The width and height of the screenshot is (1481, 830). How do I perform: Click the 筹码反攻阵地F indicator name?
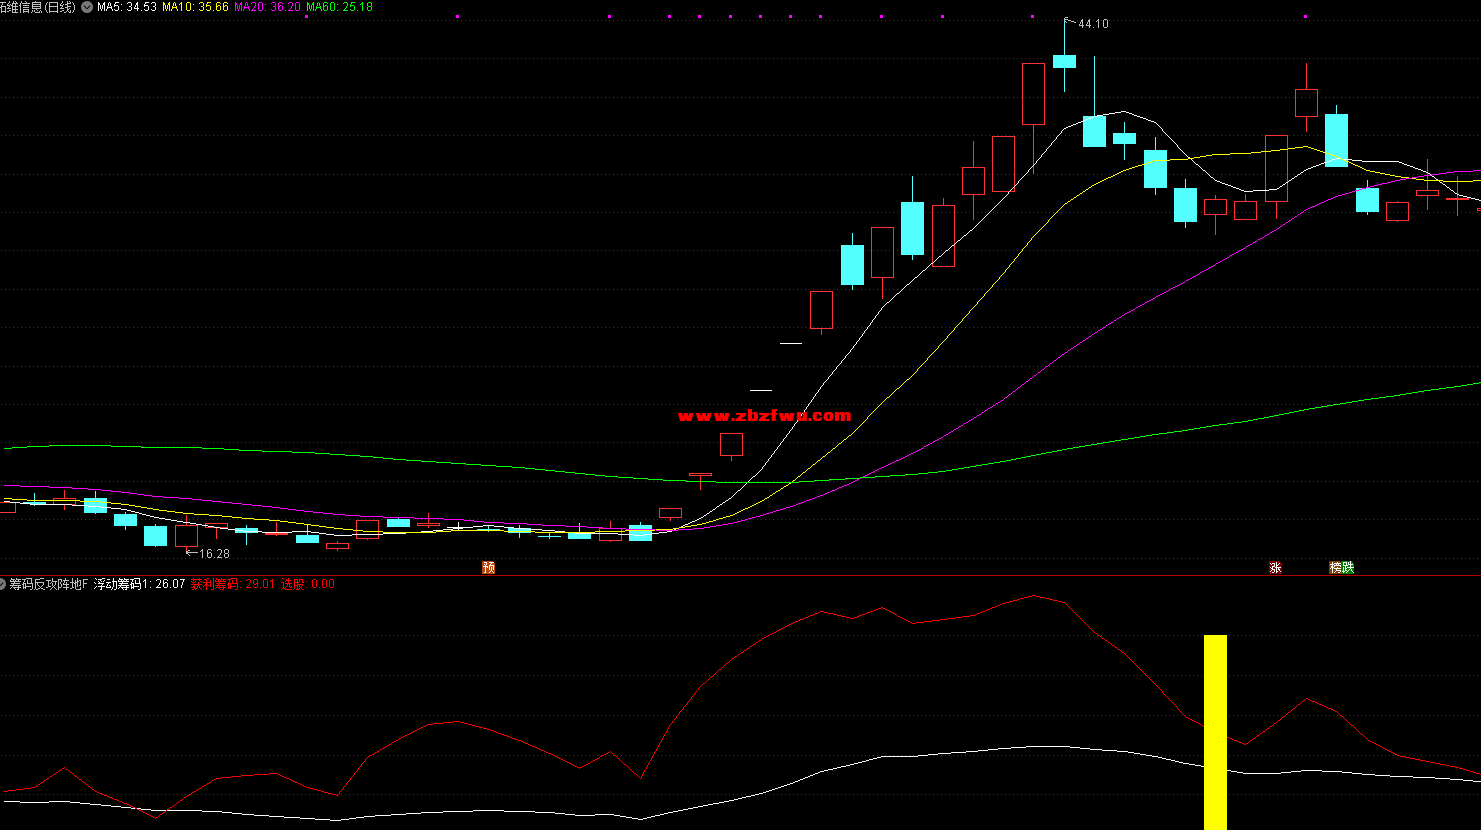coord(49,584)
